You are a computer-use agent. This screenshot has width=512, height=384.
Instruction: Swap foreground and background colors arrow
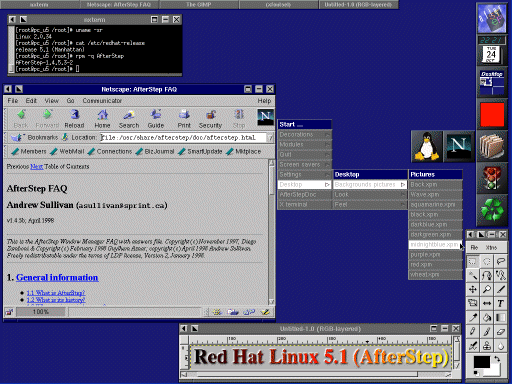click(497, 359)
